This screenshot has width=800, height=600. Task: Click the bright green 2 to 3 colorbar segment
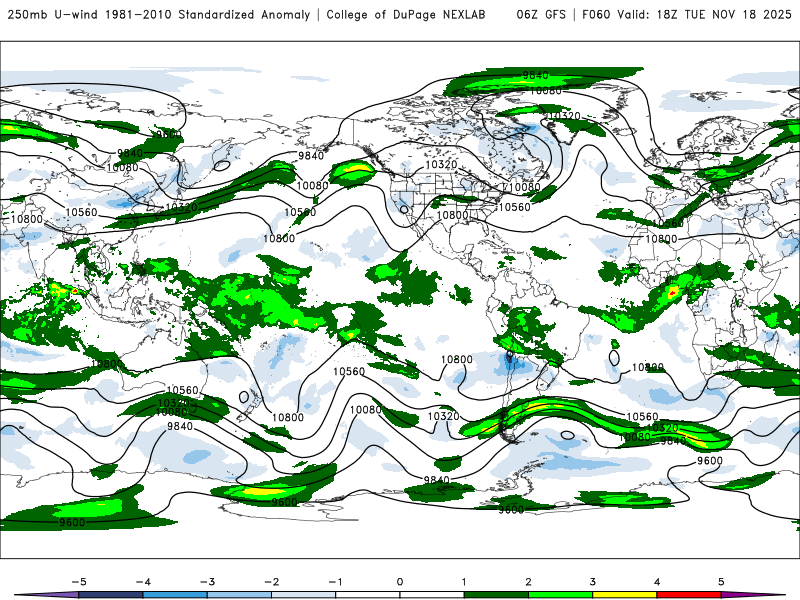[x=560, y=595]
